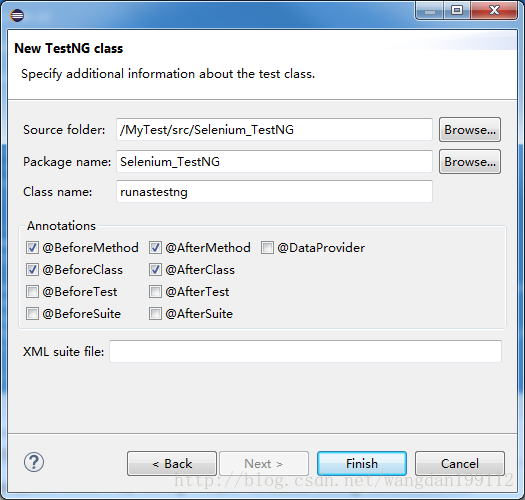Focus the Class name text field

tap(274, 192)
